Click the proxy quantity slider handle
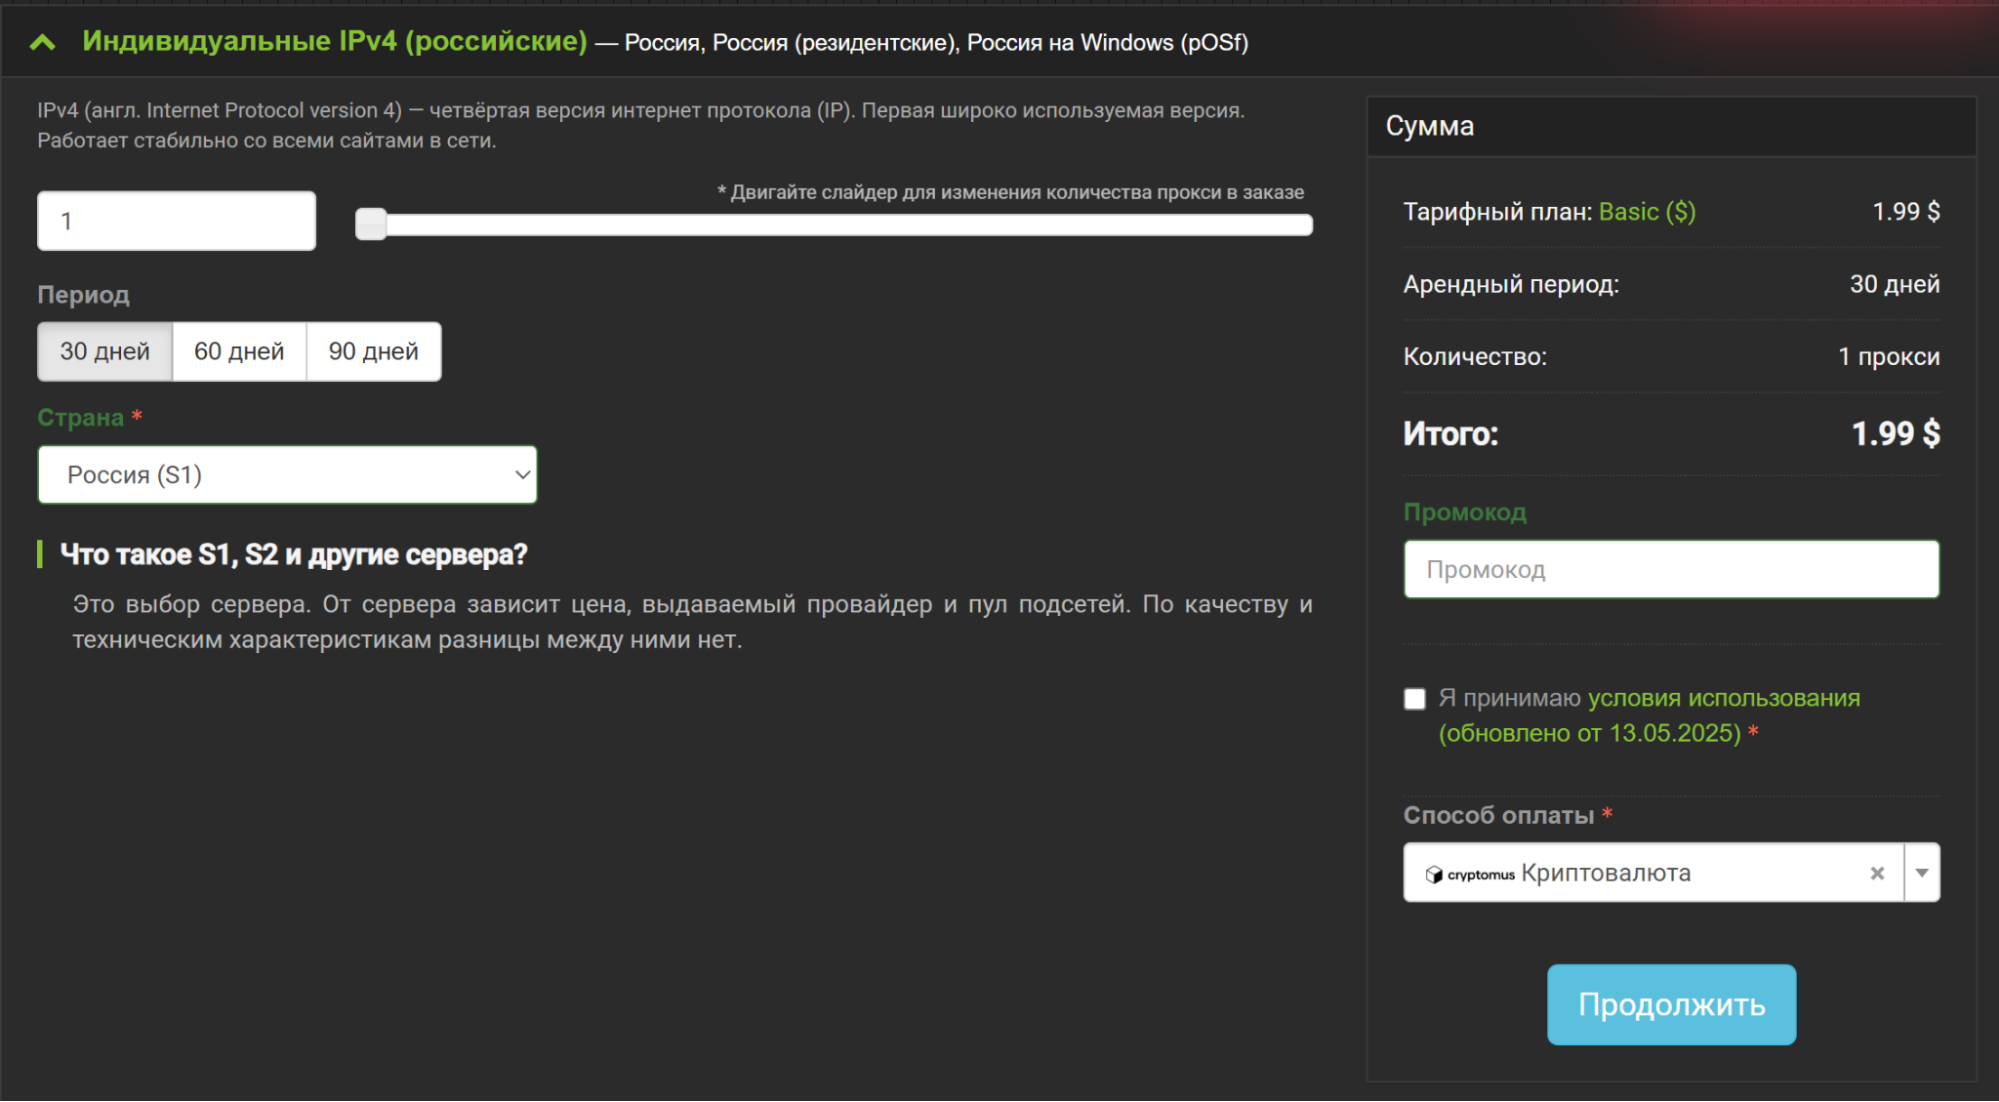The image size is (1999, 1102). [x=371, y=224]
